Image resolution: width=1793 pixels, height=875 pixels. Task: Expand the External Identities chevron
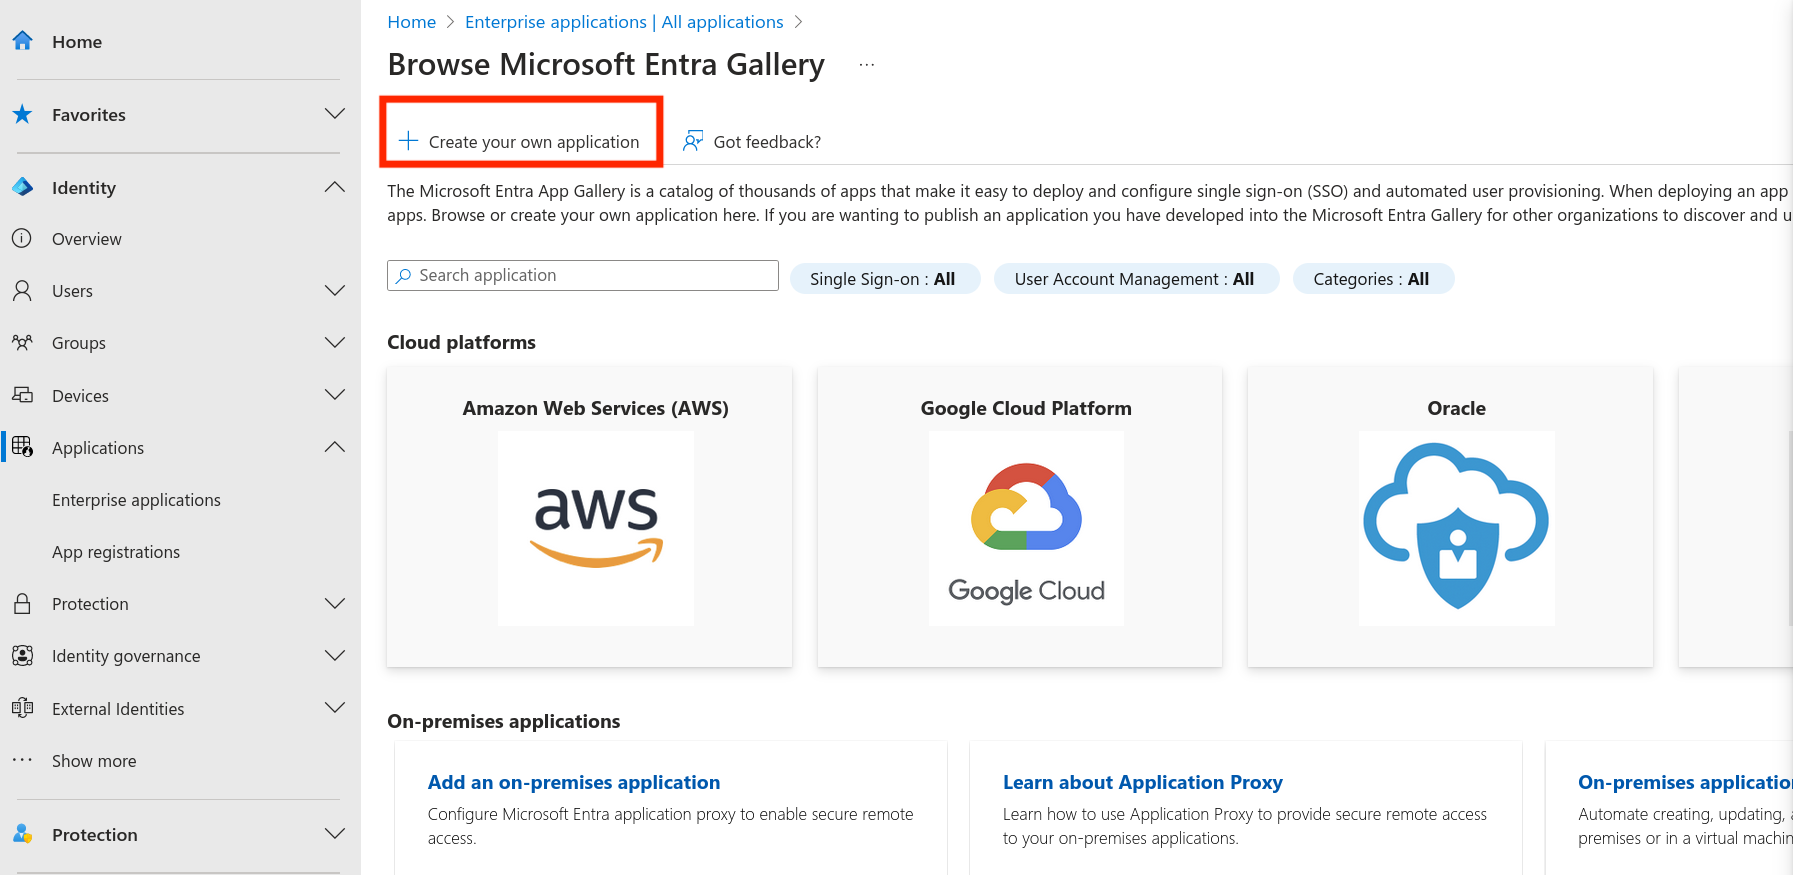[x=335, y=708]
